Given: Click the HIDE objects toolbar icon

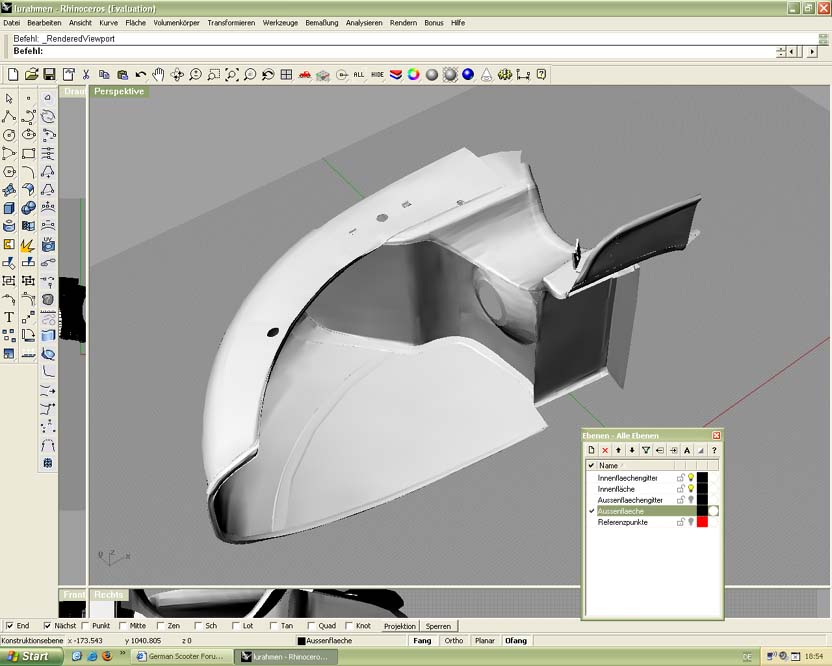Looking at the screenshot, I should pos(377,74).
